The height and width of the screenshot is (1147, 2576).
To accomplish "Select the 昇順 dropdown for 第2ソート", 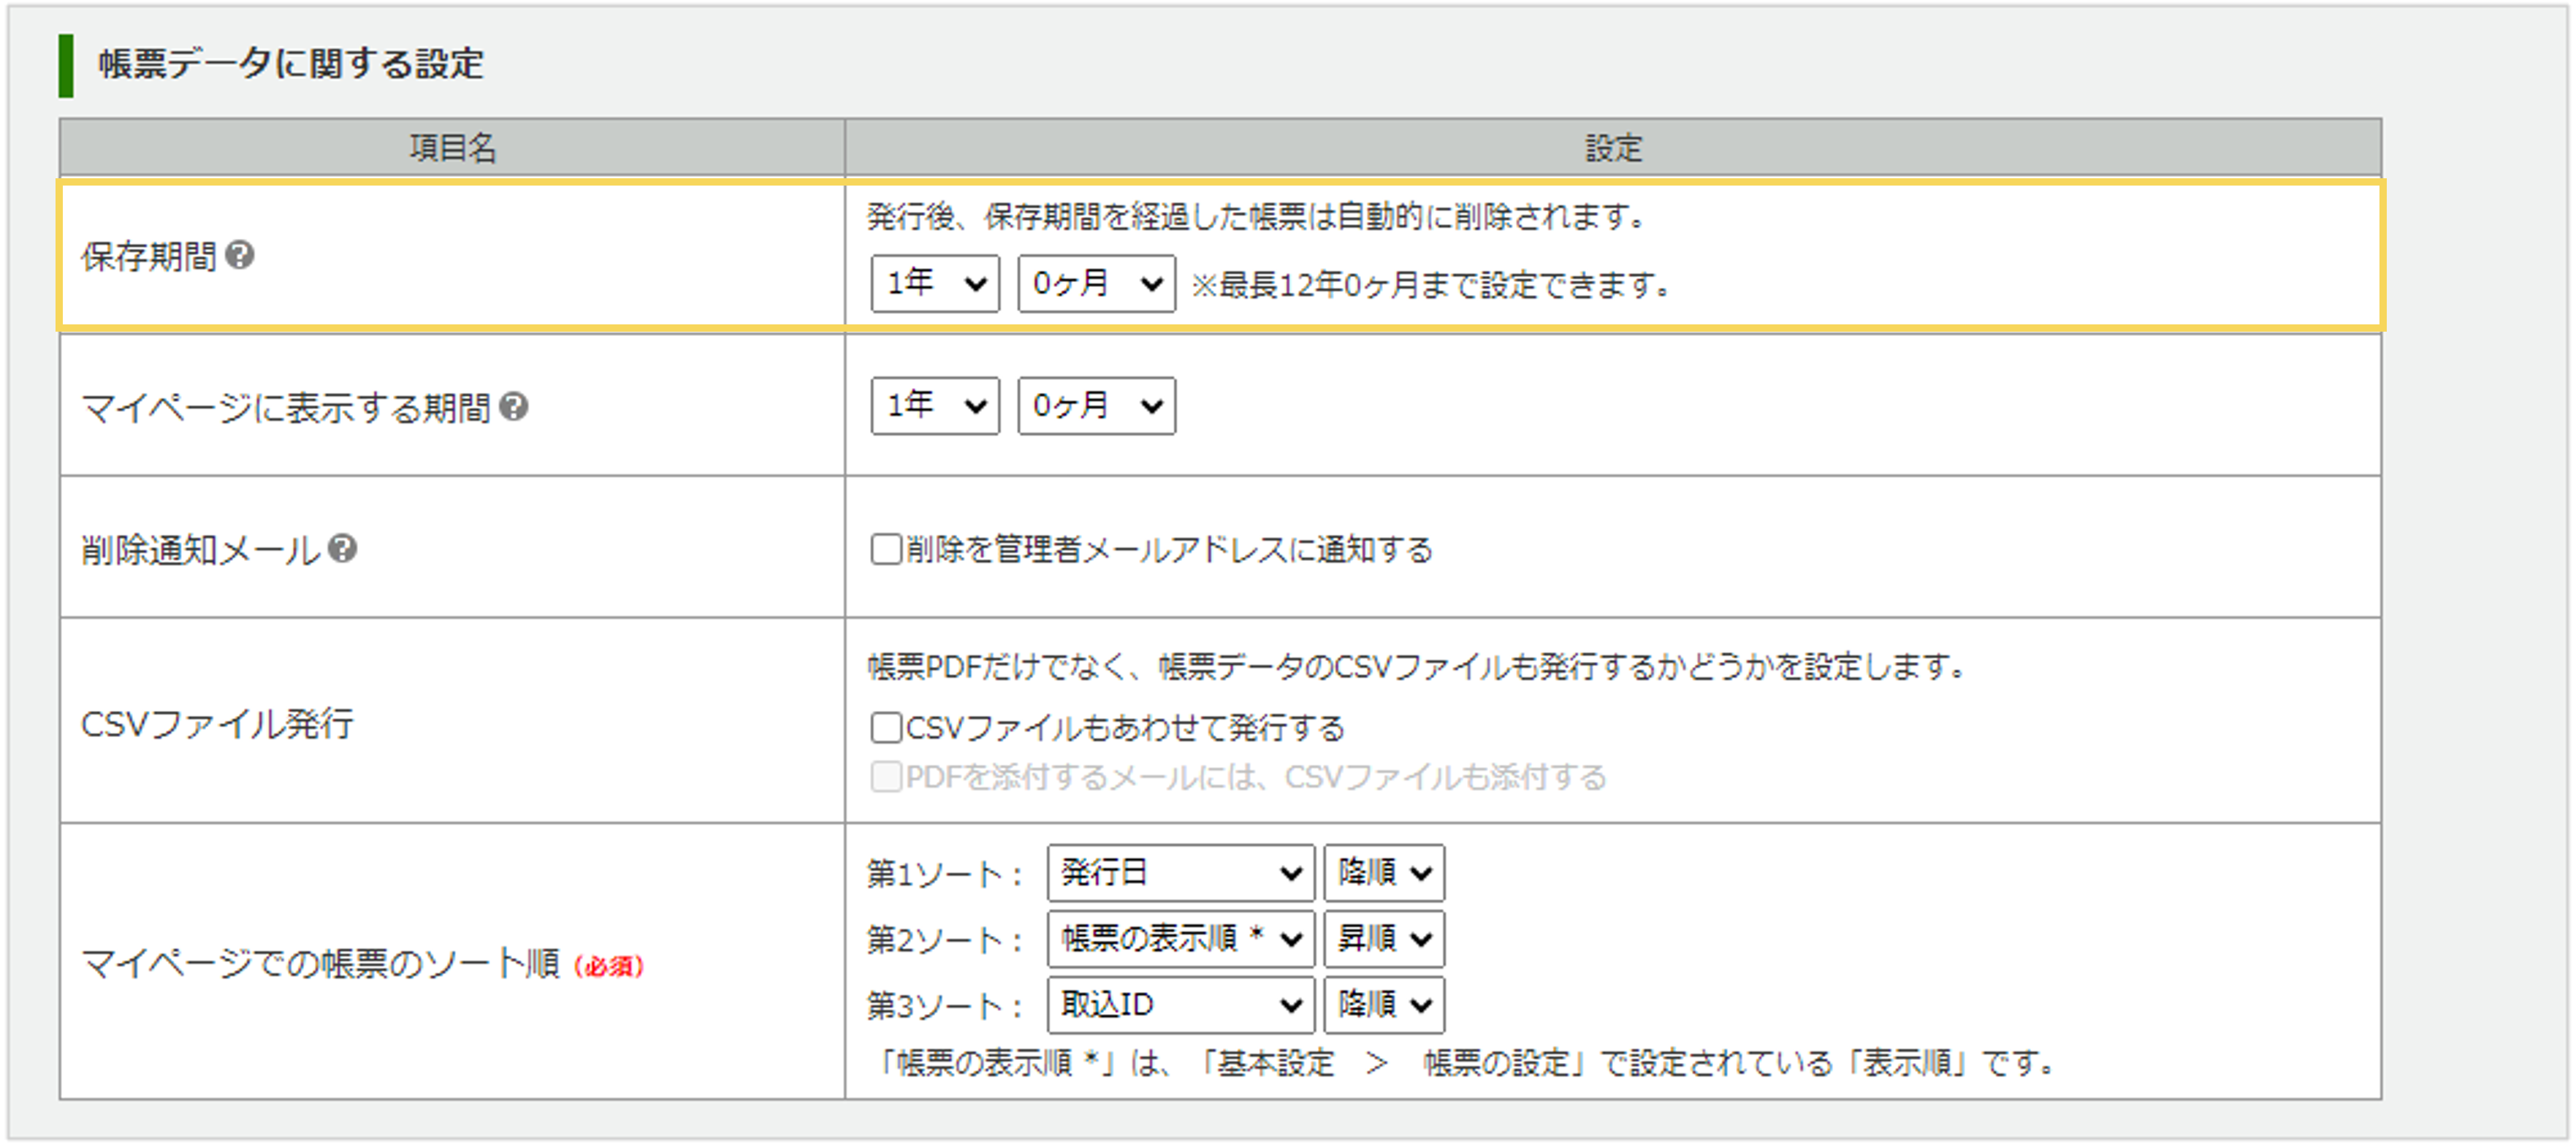I will tap(1383, 938).
